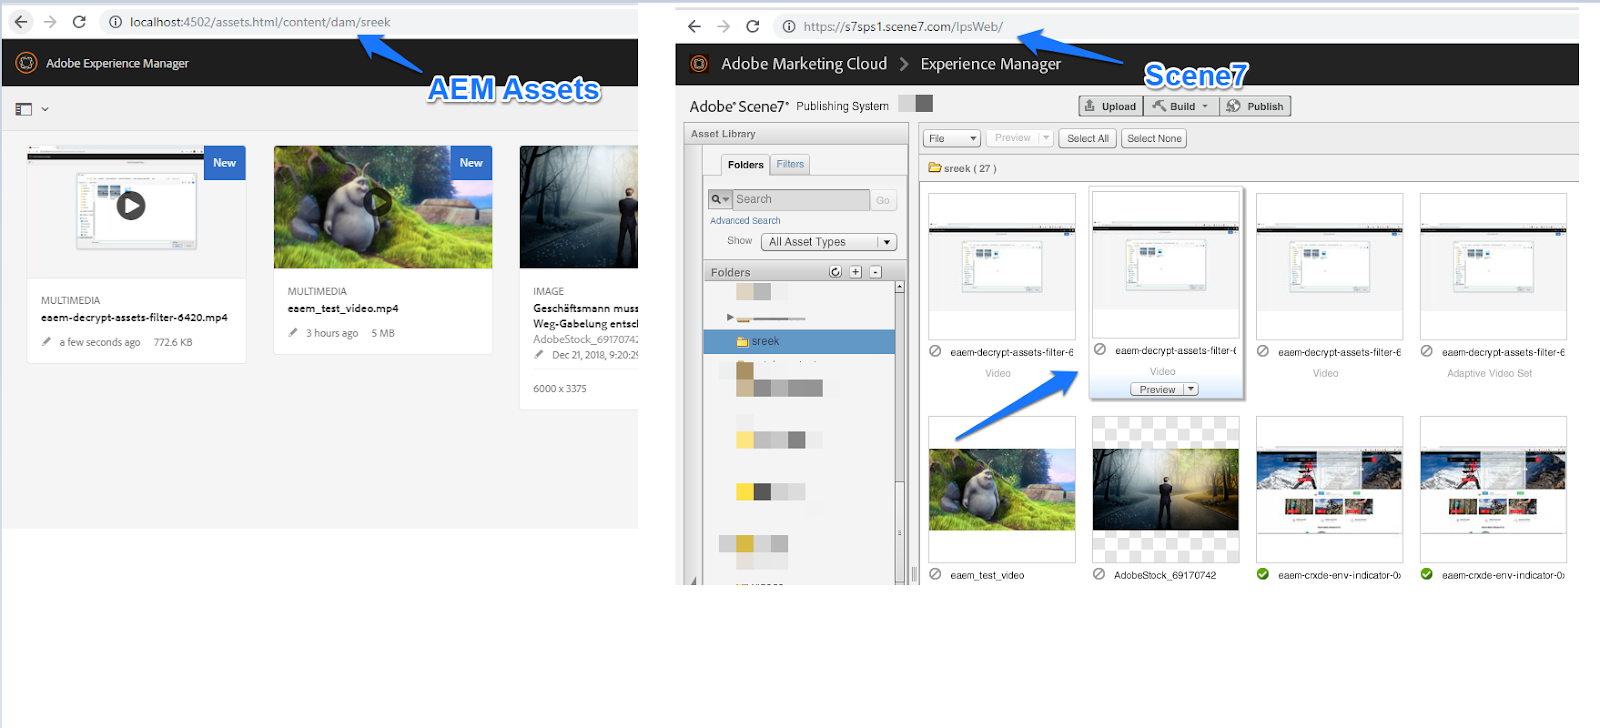Click the Preview button on hovered video card

(1157, 389)
